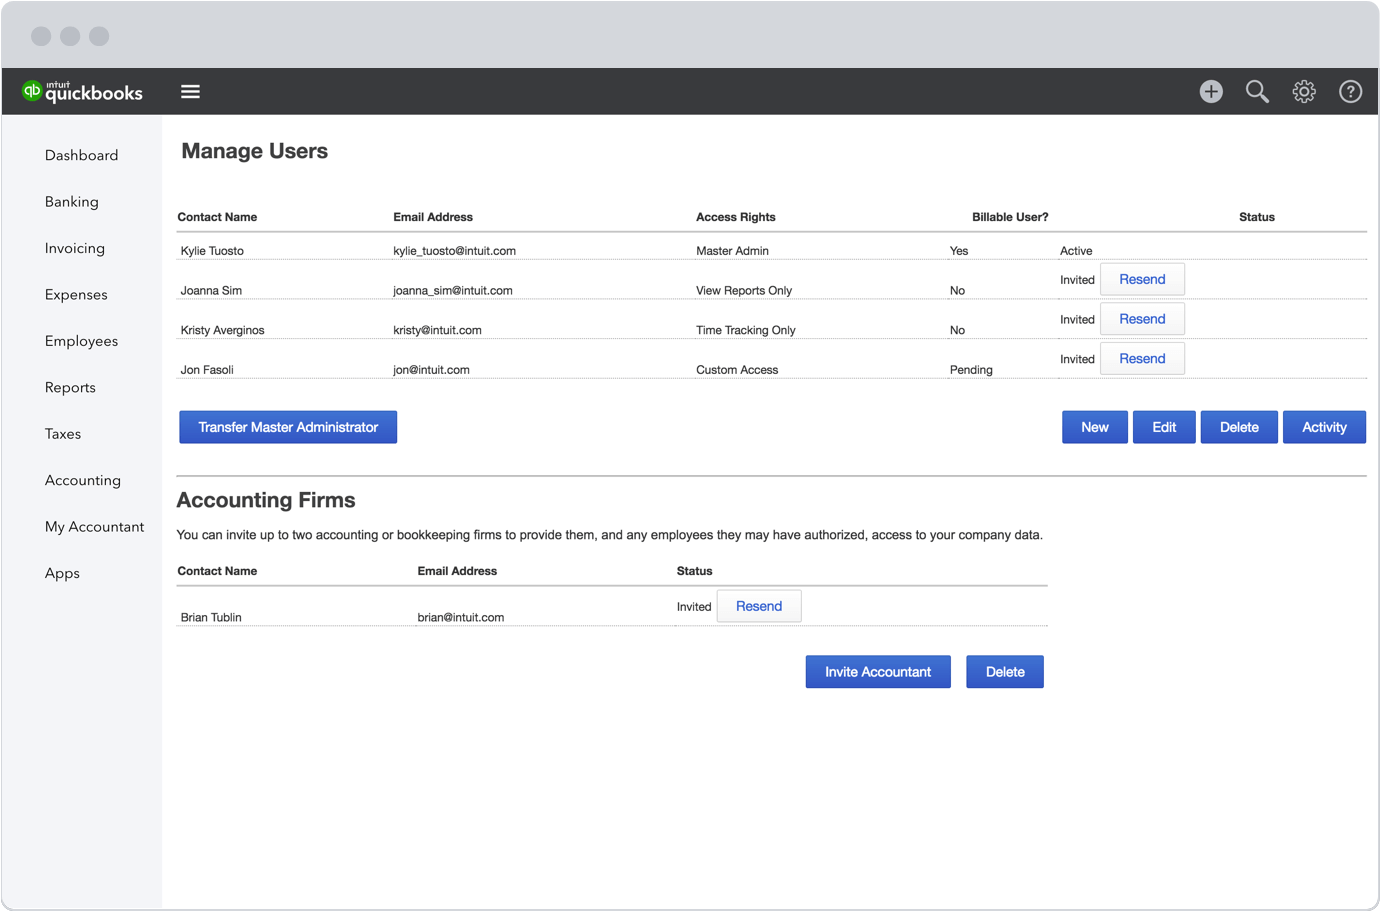Select the Kylie Tuosto user row
1380x912 pixels.
212,251
